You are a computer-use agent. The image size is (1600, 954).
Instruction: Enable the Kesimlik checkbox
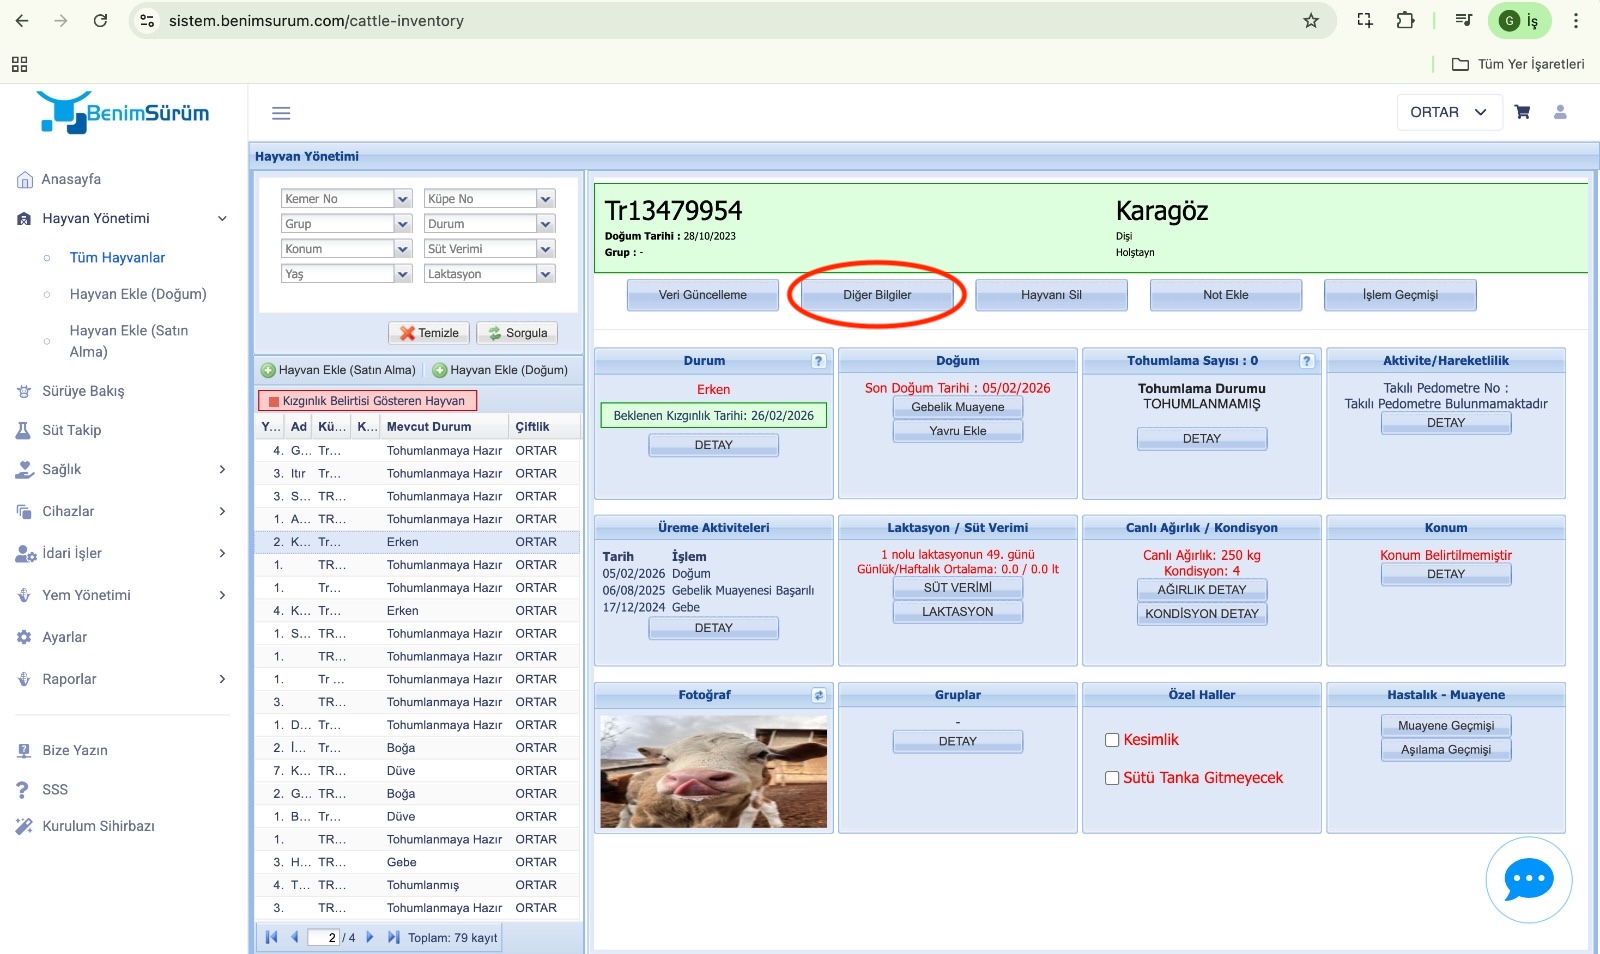click(1111, 740)
